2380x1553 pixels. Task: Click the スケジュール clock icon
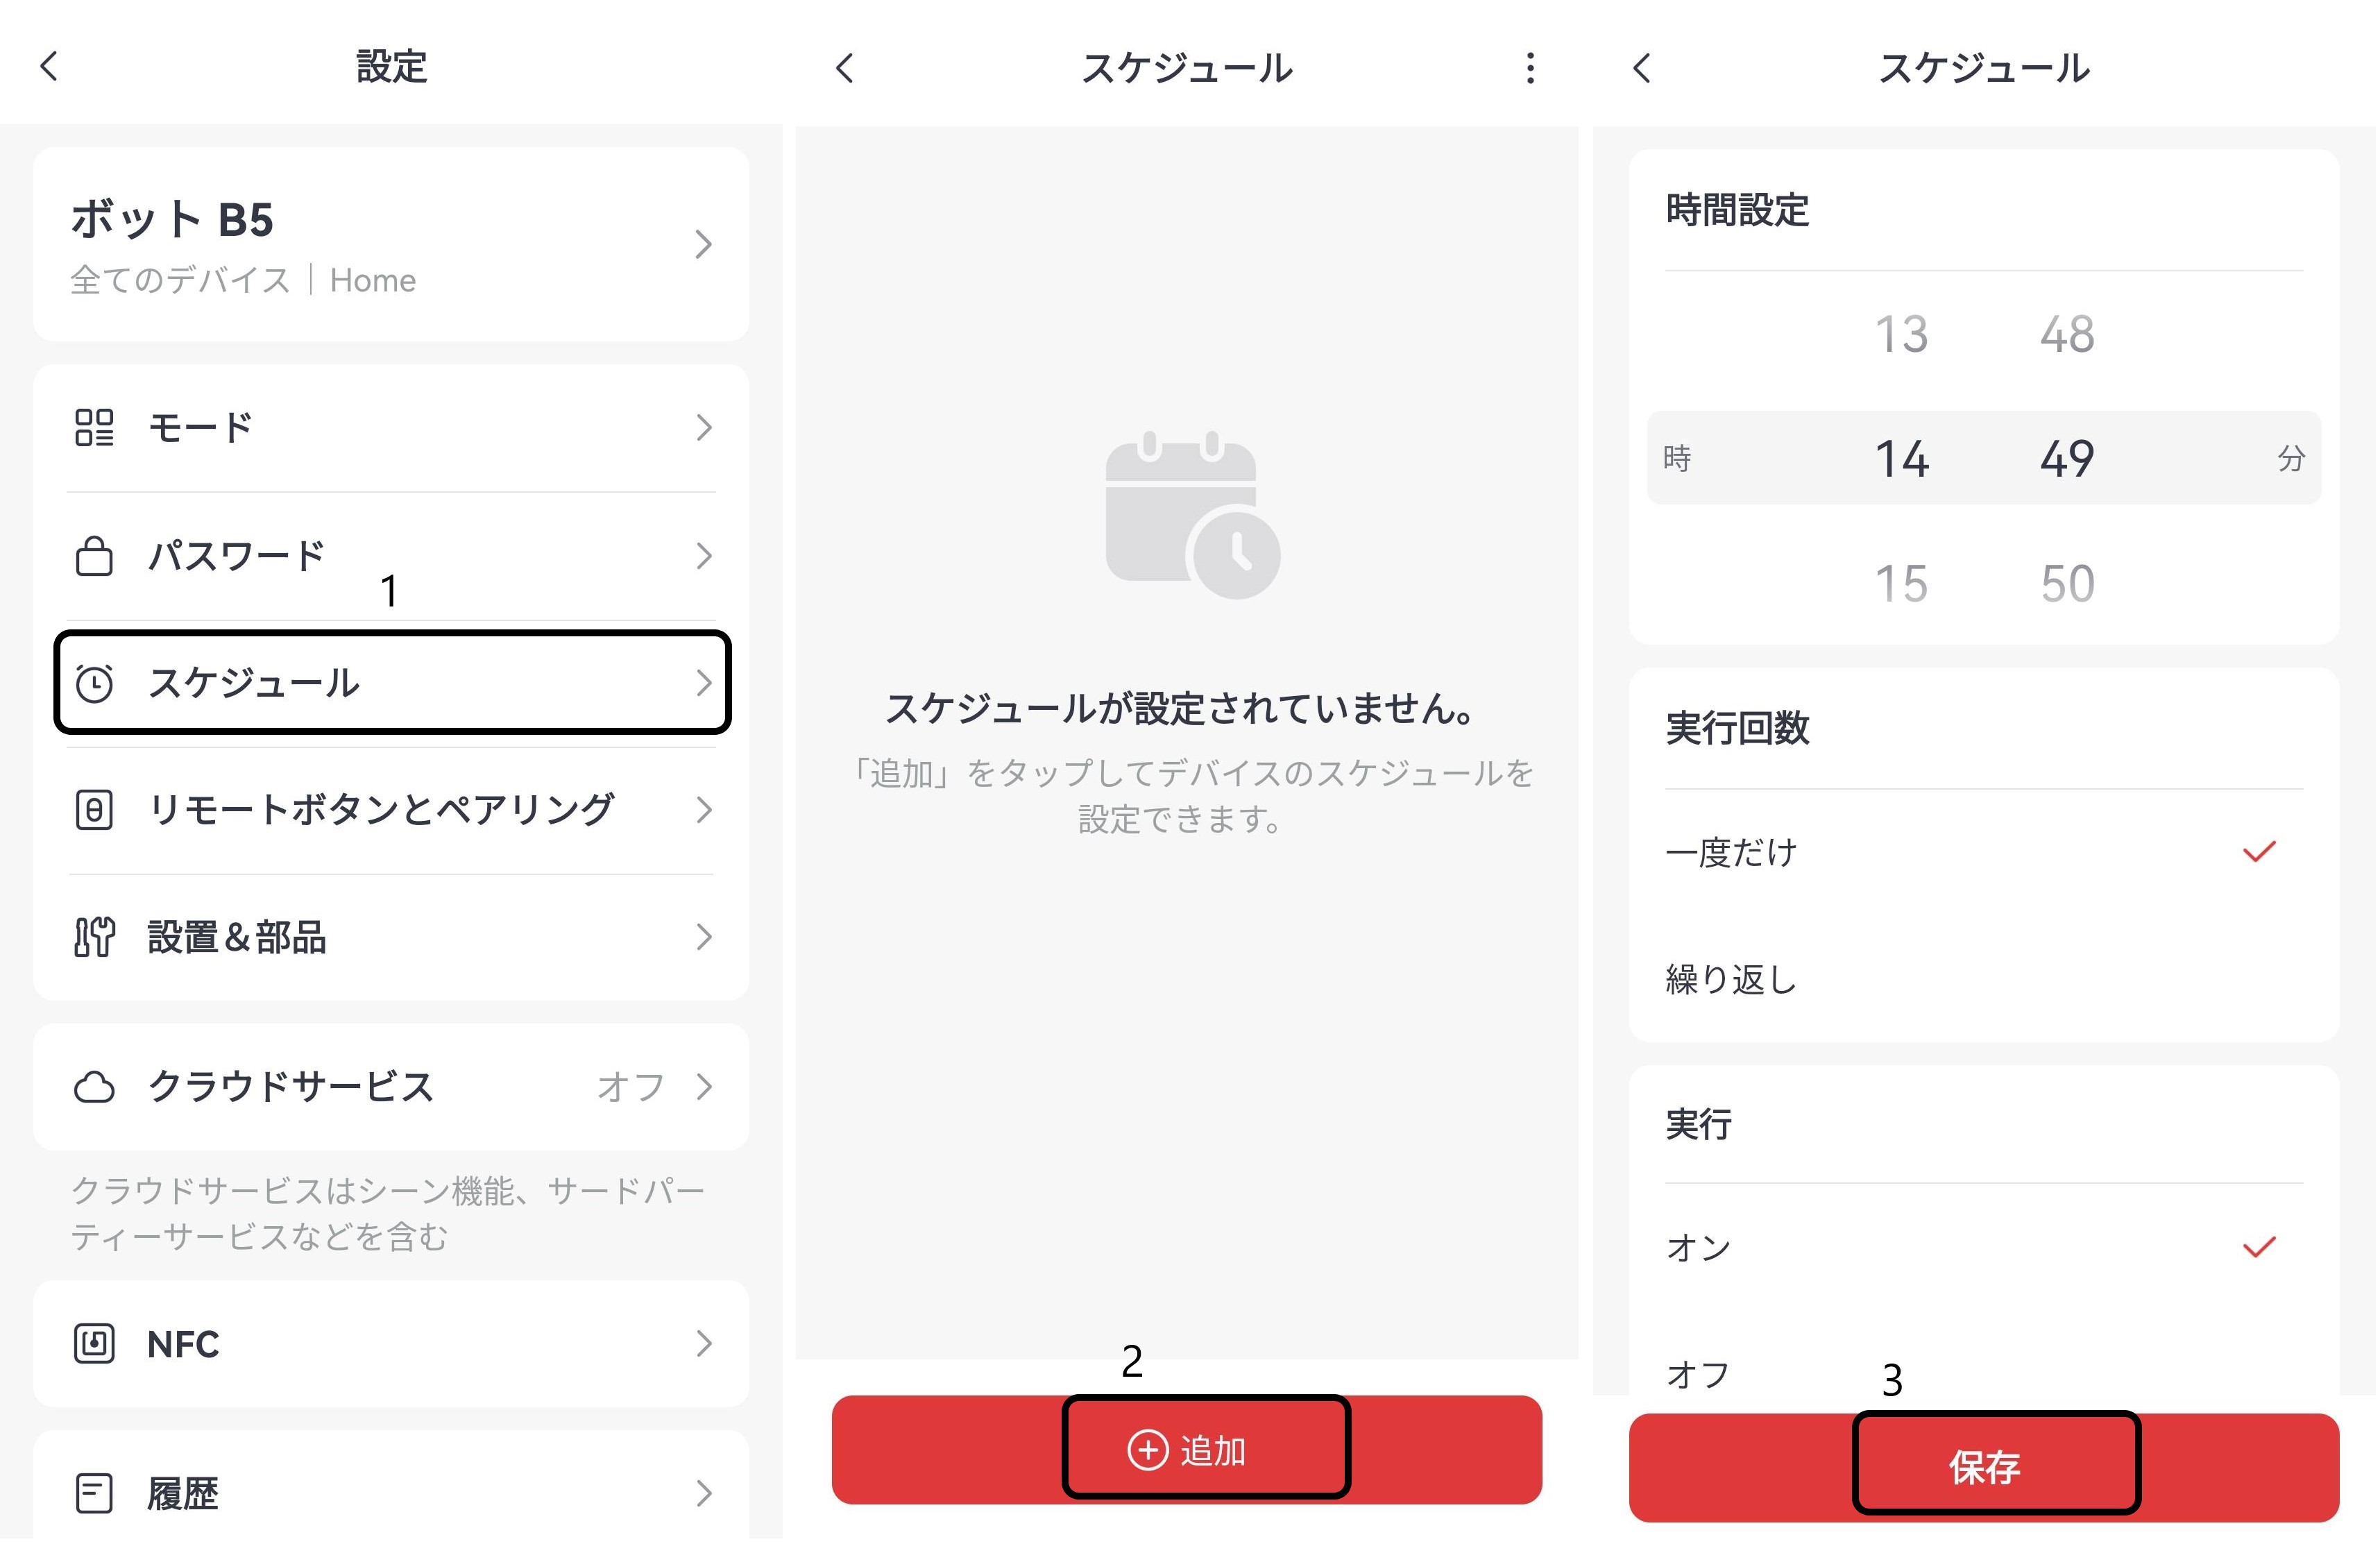coord(95,683)
